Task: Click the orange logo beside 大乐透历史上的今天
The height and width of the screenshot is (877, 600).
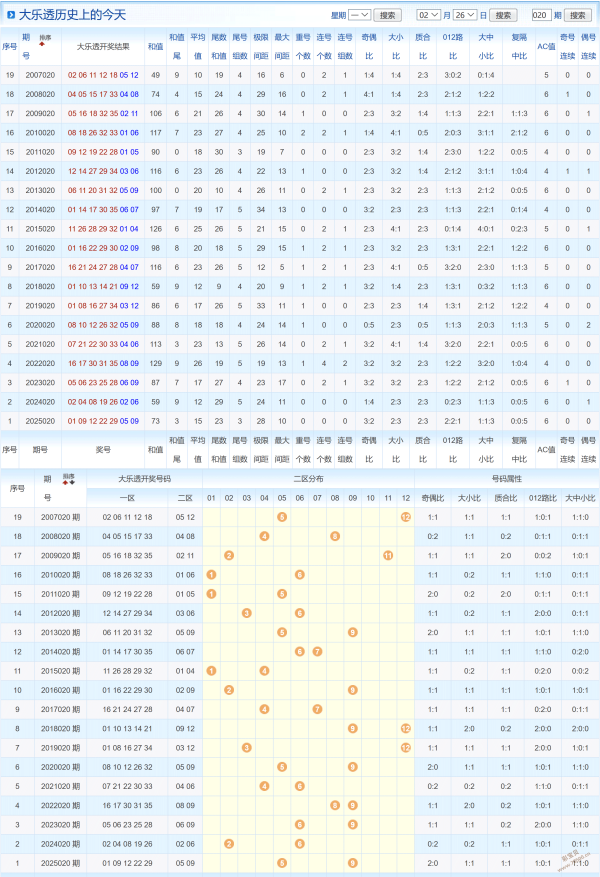Action: pos(10,15)
